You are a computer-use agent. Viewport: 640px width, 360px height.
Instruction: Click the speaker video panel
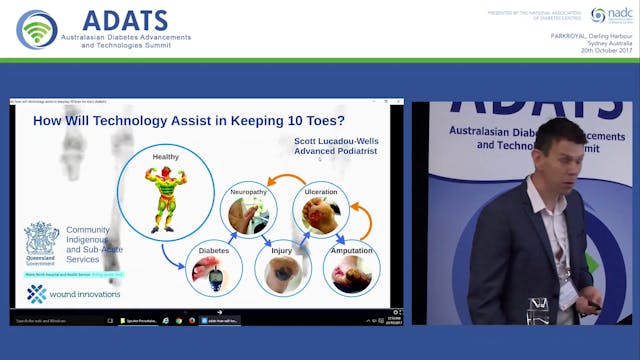[522, 213]
